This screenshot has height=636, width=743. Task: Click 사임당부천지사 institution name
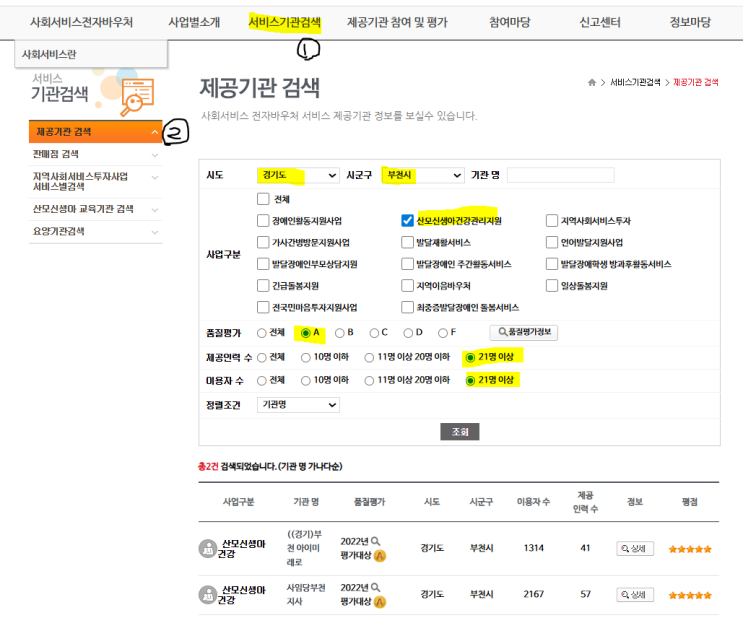(306, 594)
